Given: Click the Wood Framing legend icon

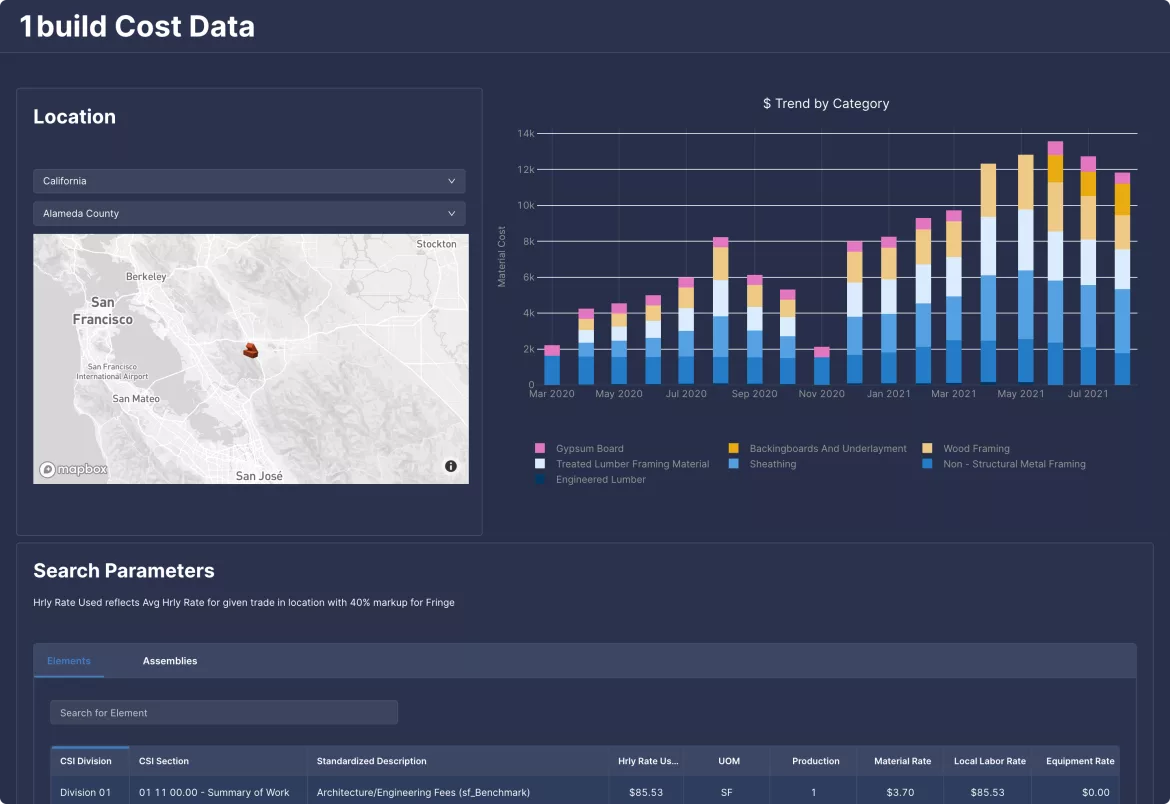Looking at the screenshot, I should coord(926,448).
